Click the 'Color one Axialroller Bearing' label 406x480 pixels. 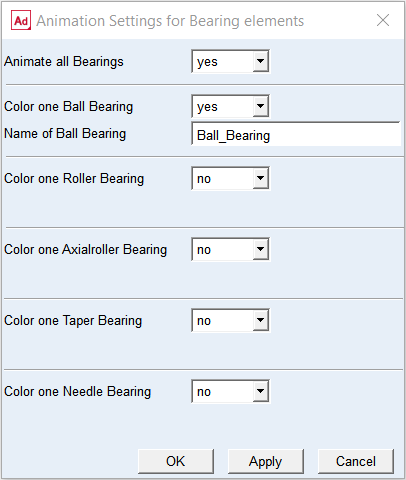(x=85, y=250)
